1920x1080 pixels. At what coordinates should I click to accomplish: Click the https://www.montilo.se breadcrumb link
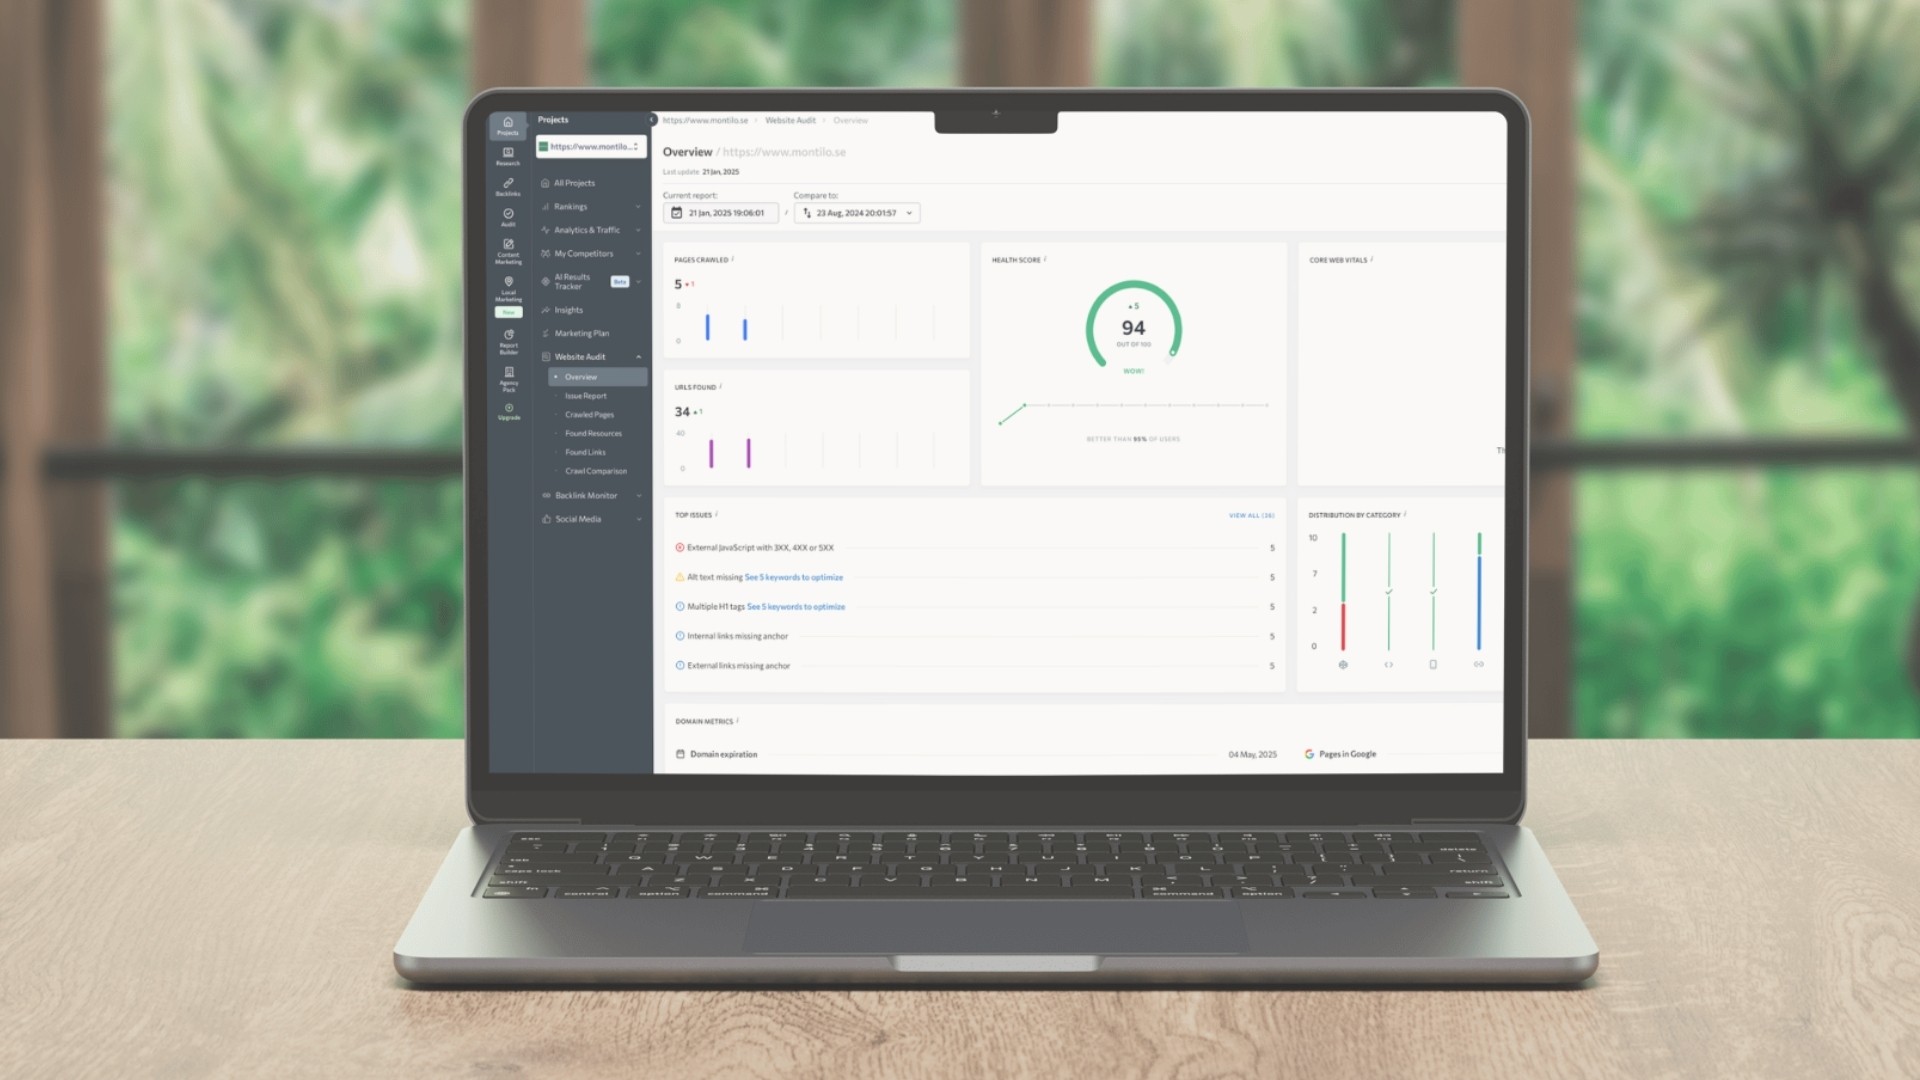[x=705, y=120]
